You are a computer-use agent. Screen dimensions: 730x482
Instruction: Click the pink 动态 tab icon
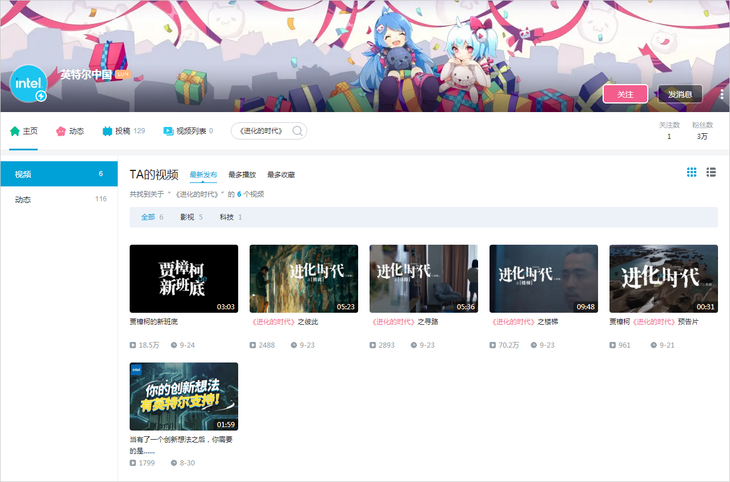coord(61,131)
